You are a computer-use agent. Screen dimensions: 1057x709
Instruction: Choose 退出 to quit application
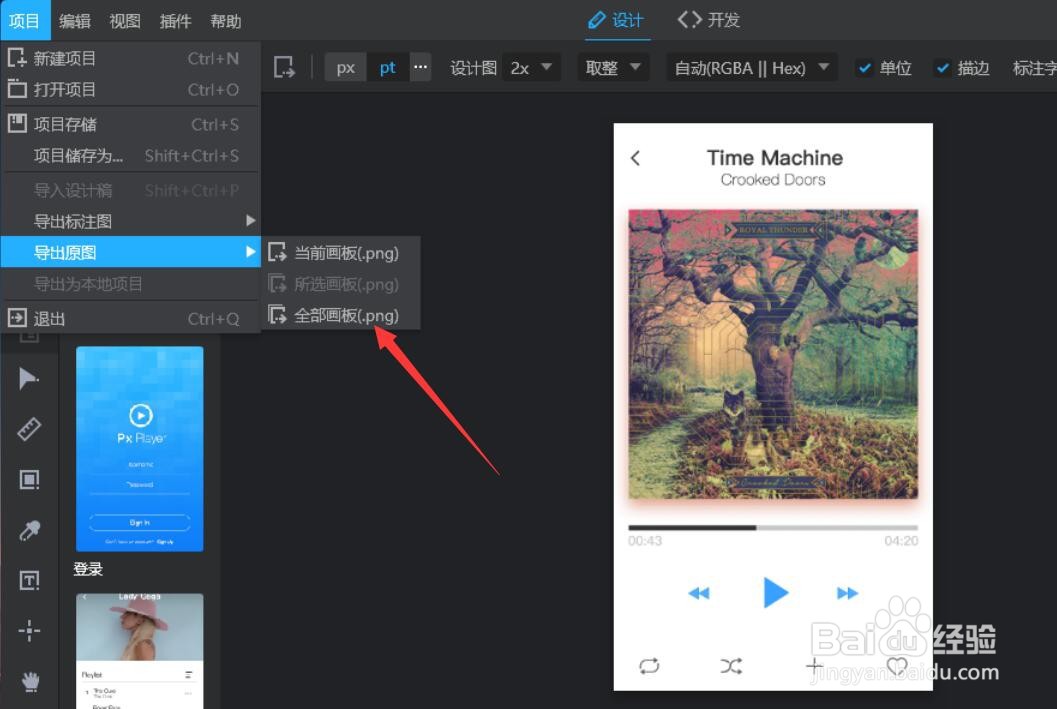click(131, 318)
